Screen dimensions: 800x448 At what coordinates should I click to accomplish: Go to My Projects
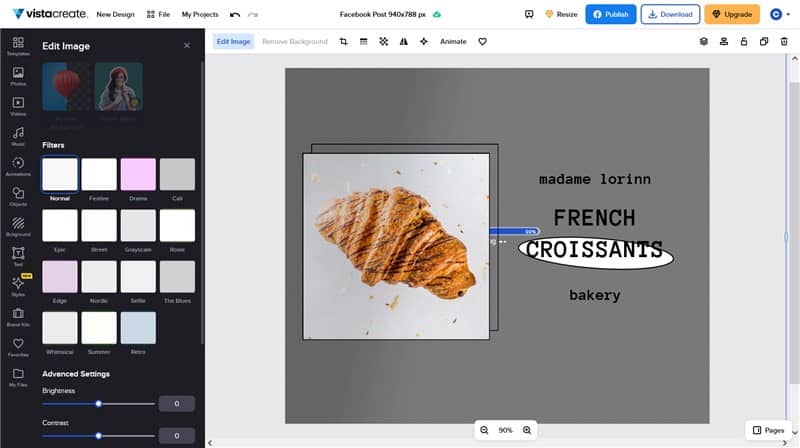[x=200, y=14]
